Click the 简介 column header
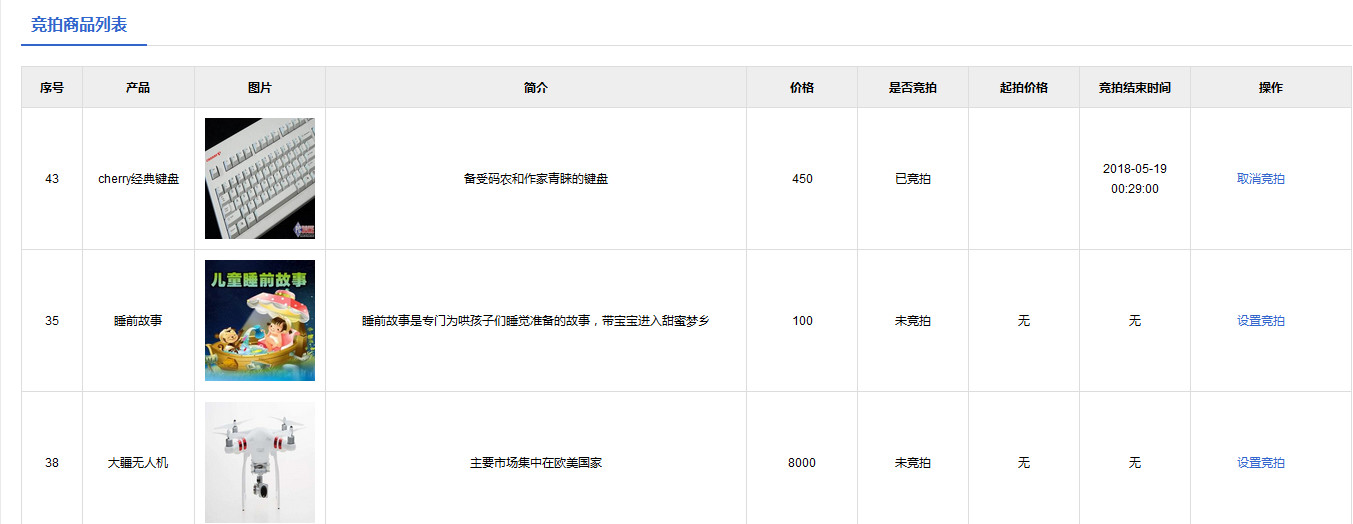Image resolution: width=1353 pixels, height=524 pixels. click(x=536, y=87)
